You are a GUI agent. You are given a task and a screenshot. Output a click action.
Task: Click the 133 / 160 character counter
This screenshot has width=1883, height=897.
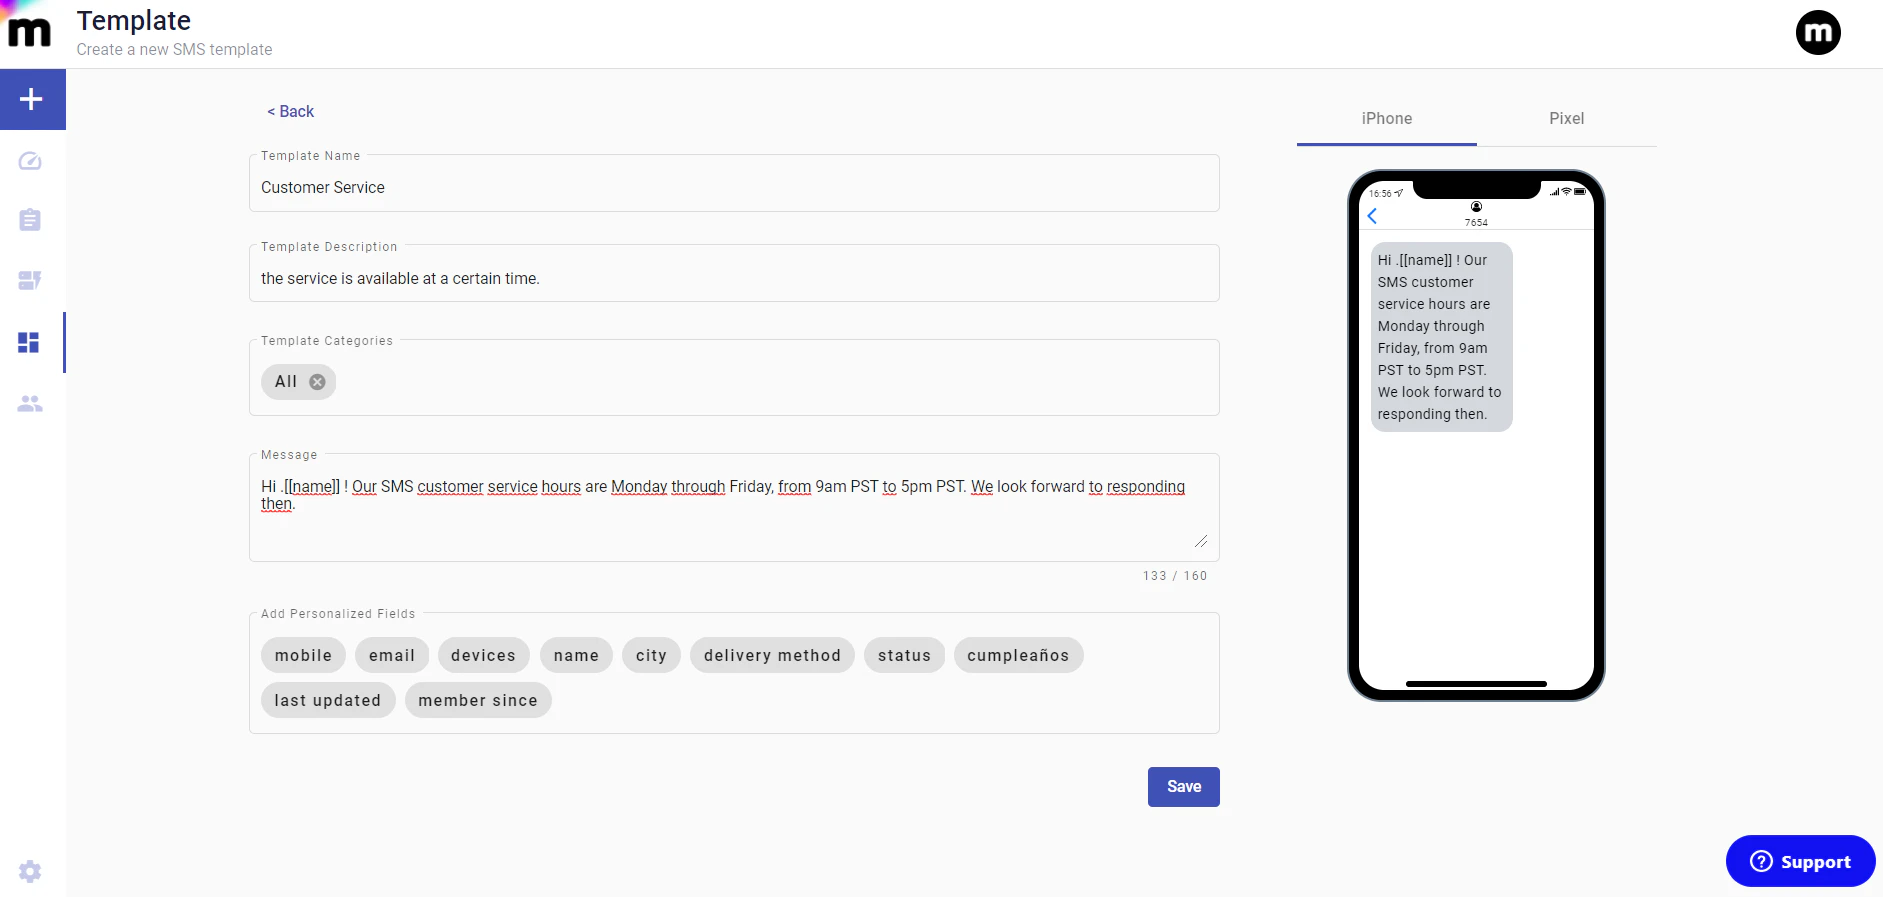tap(1175, 576)
